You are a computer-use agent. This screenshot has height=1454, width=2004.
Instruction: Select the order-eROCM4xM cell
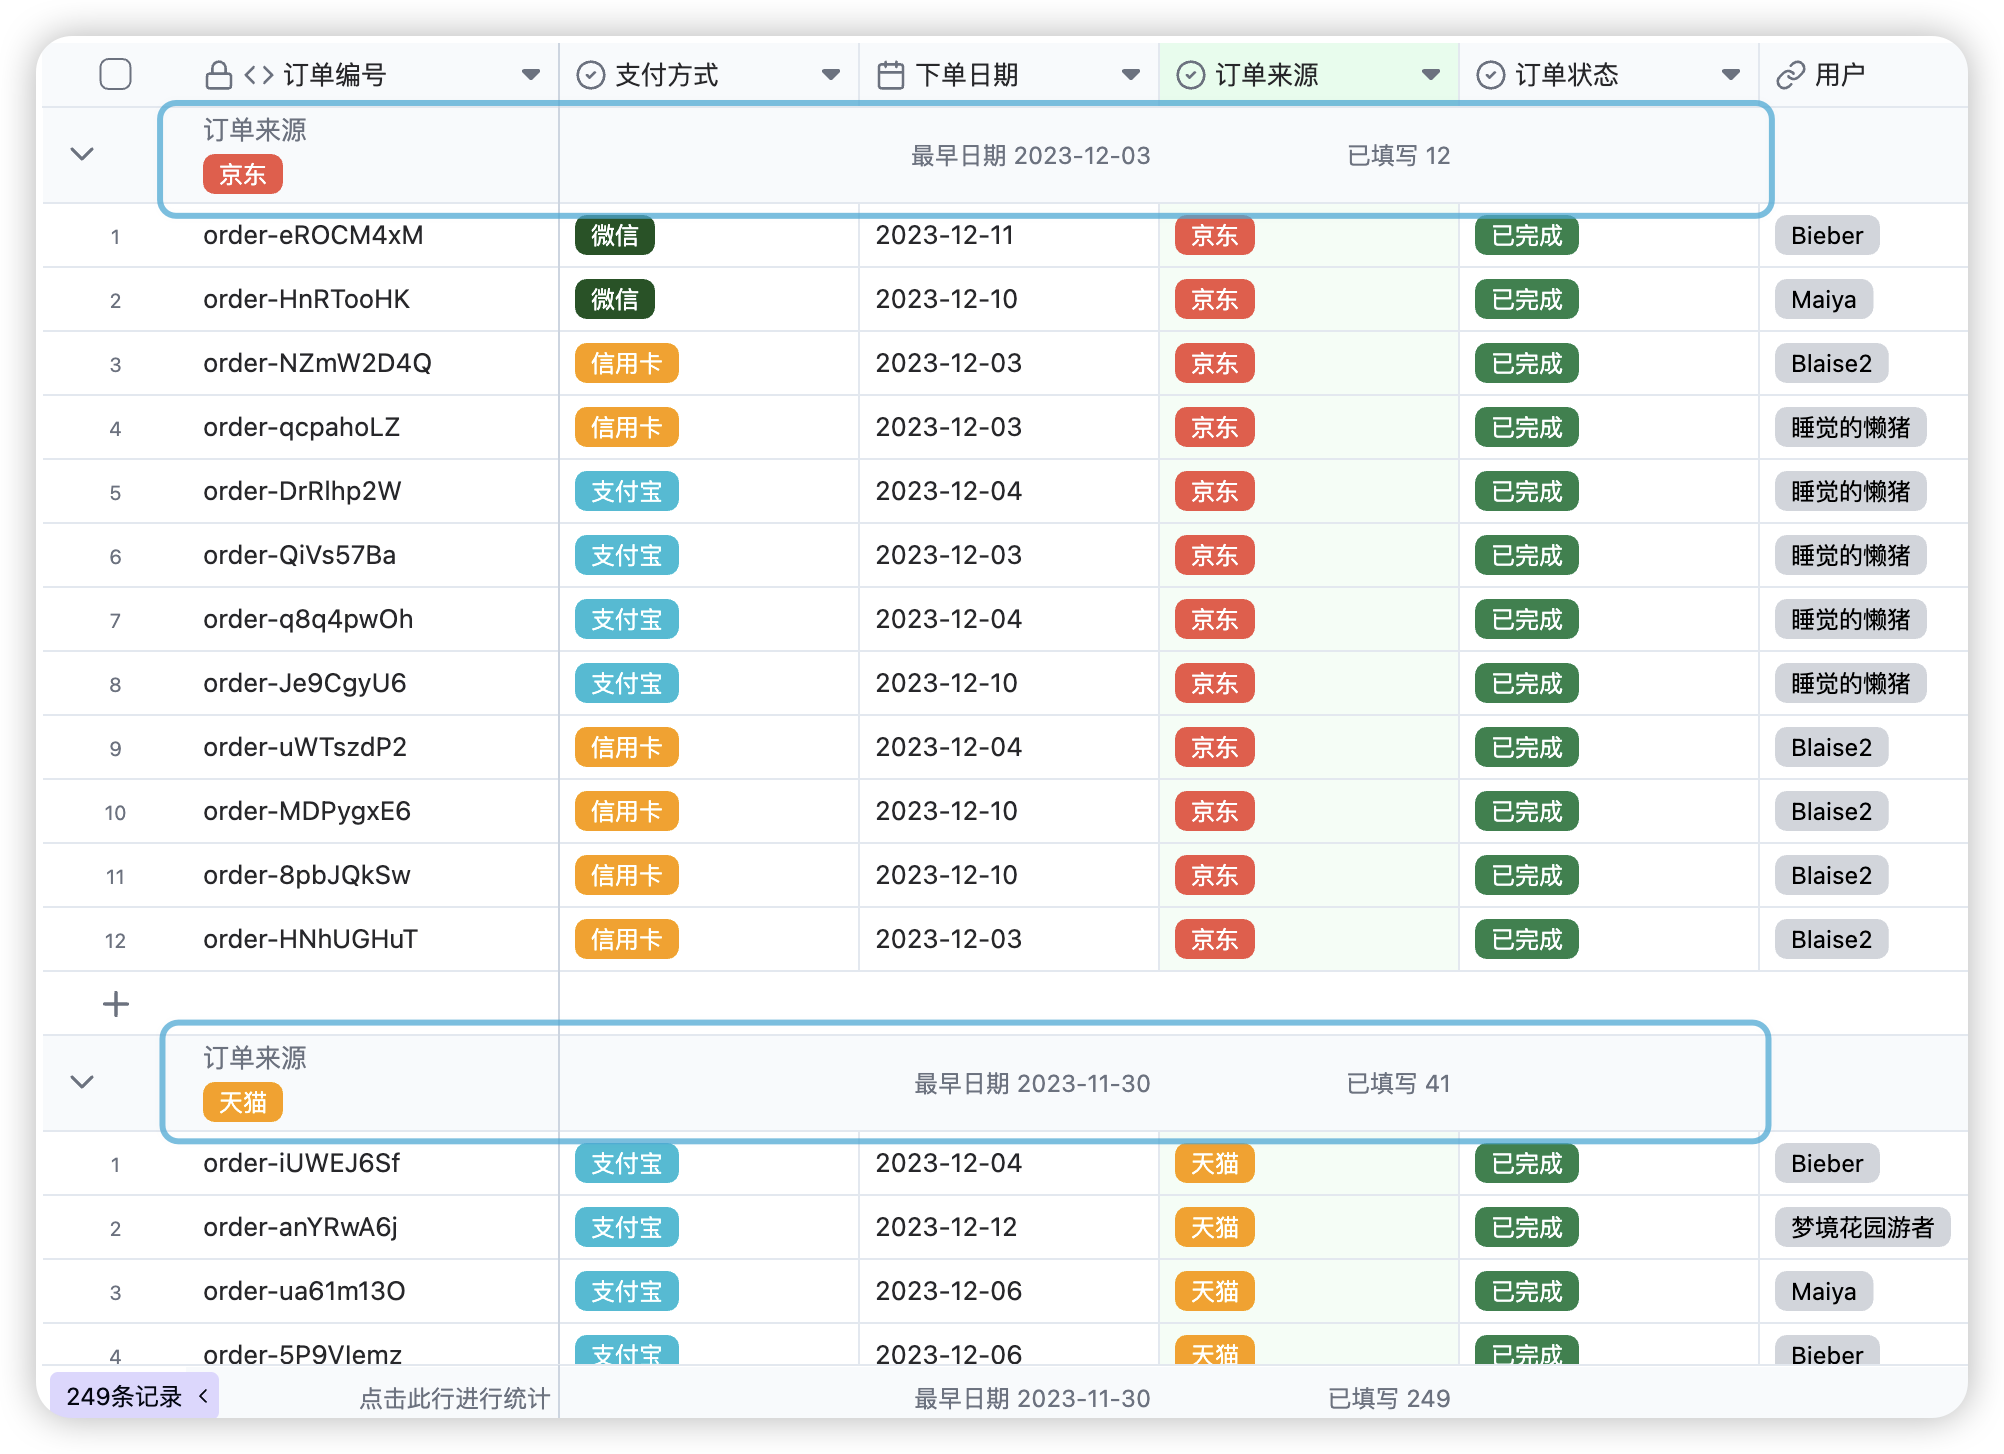[x=313, y=235]
